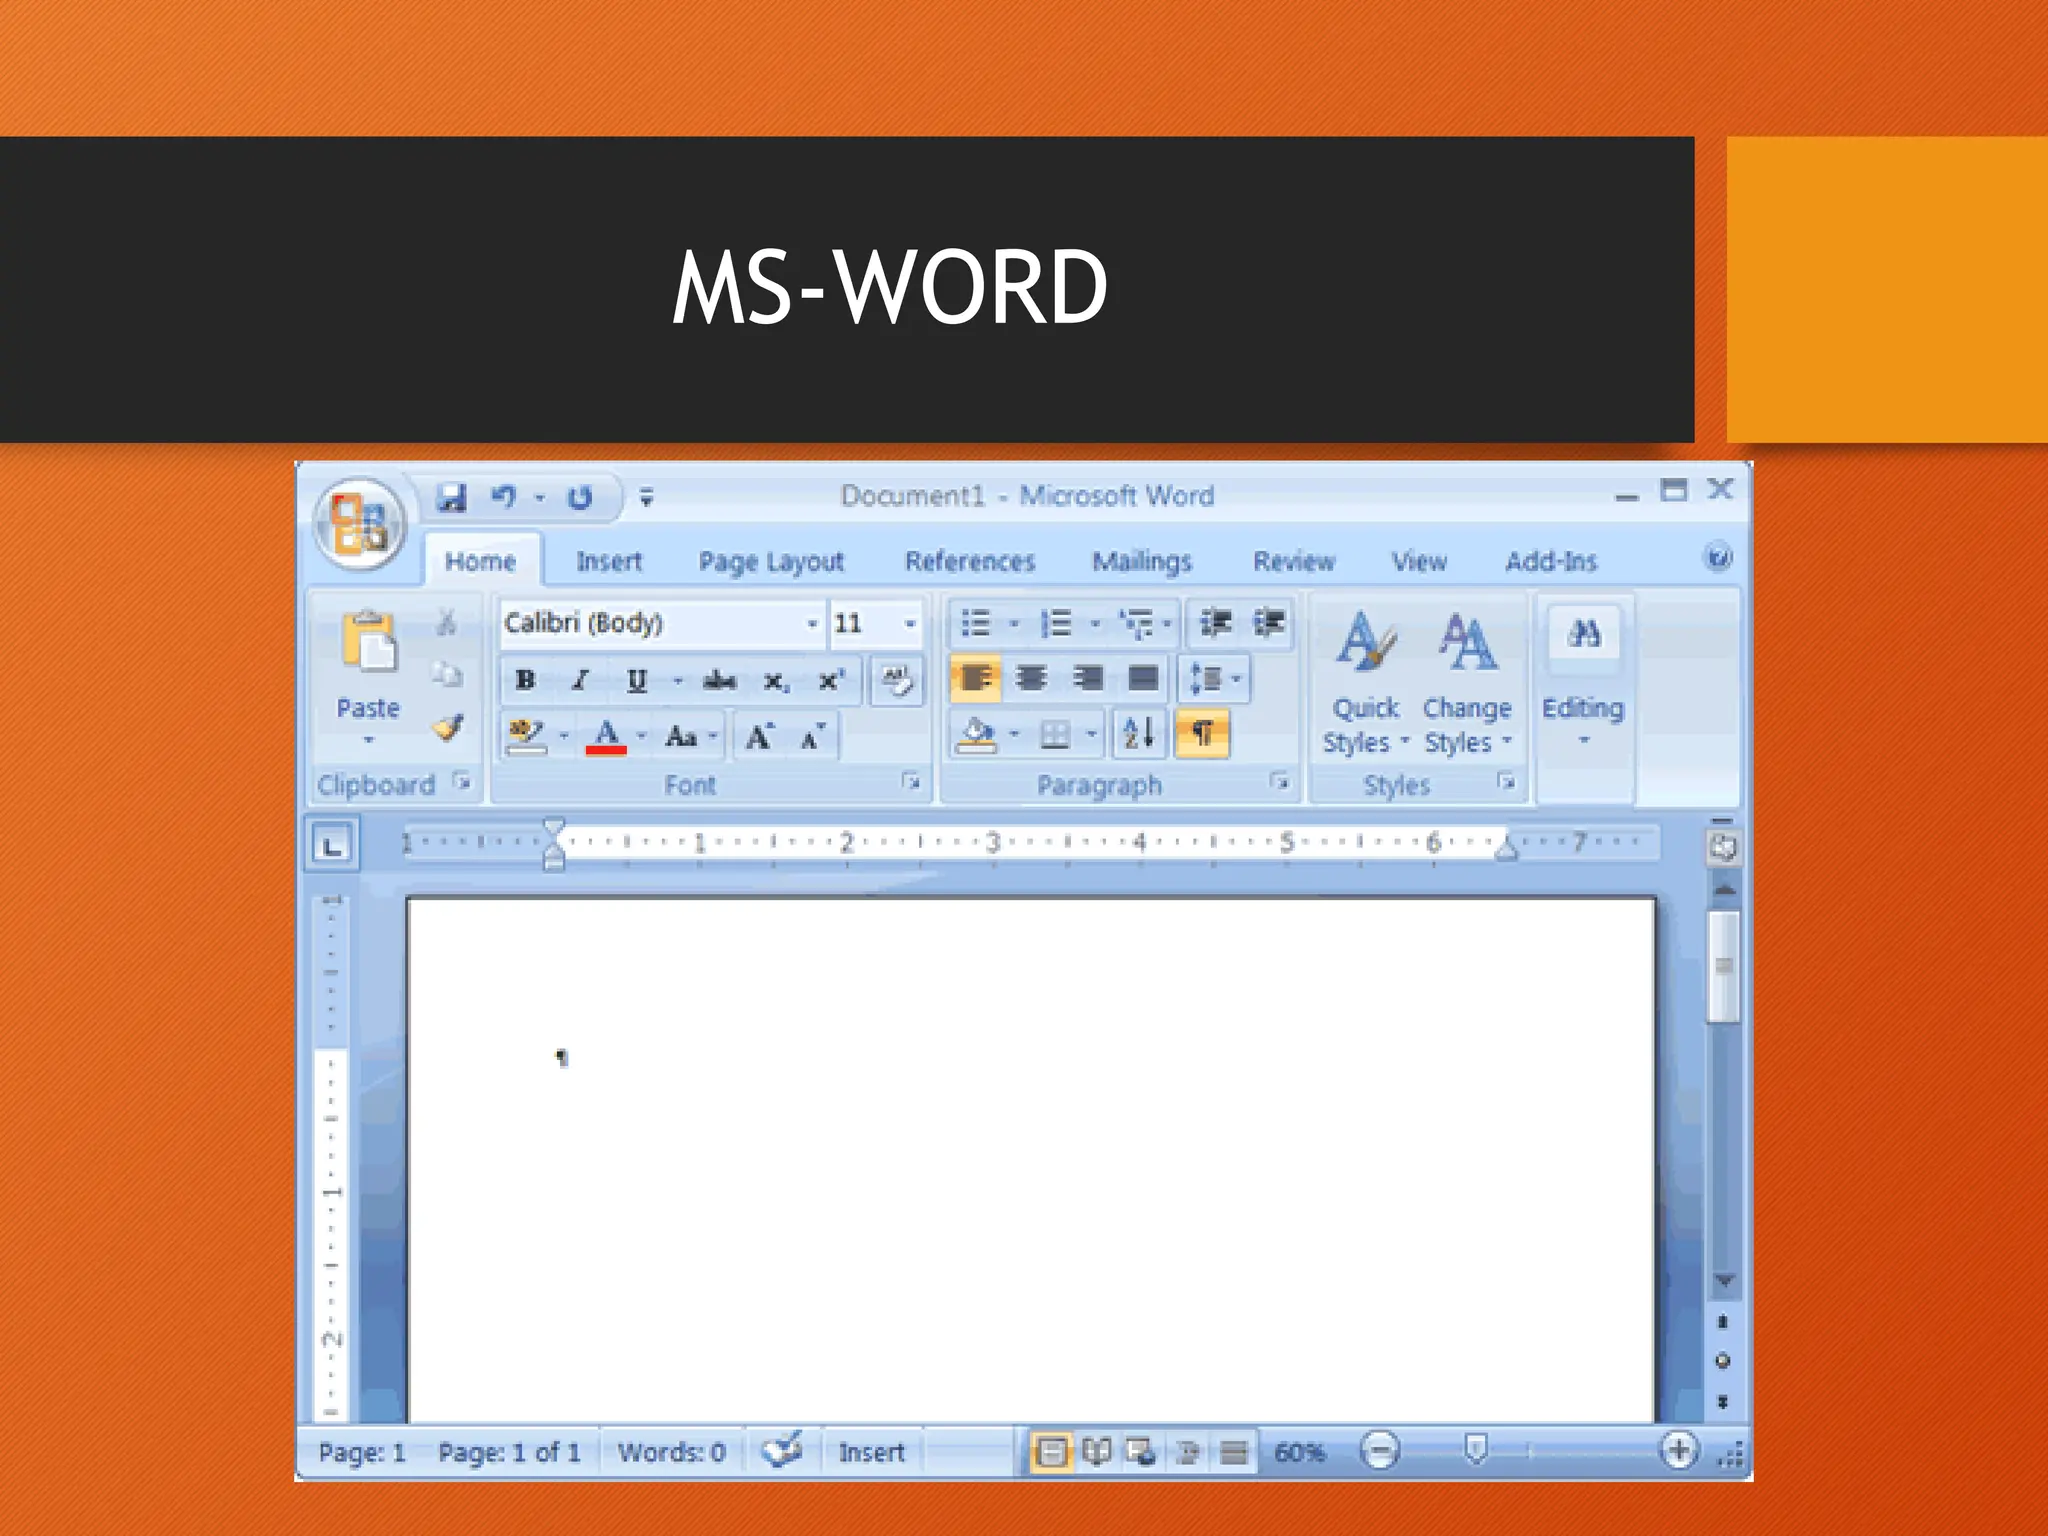The width and height of the screenshot is (2048, 1536).
Task: Save document from Quick Access Toolbar
Action: click(x=452, y=497)
